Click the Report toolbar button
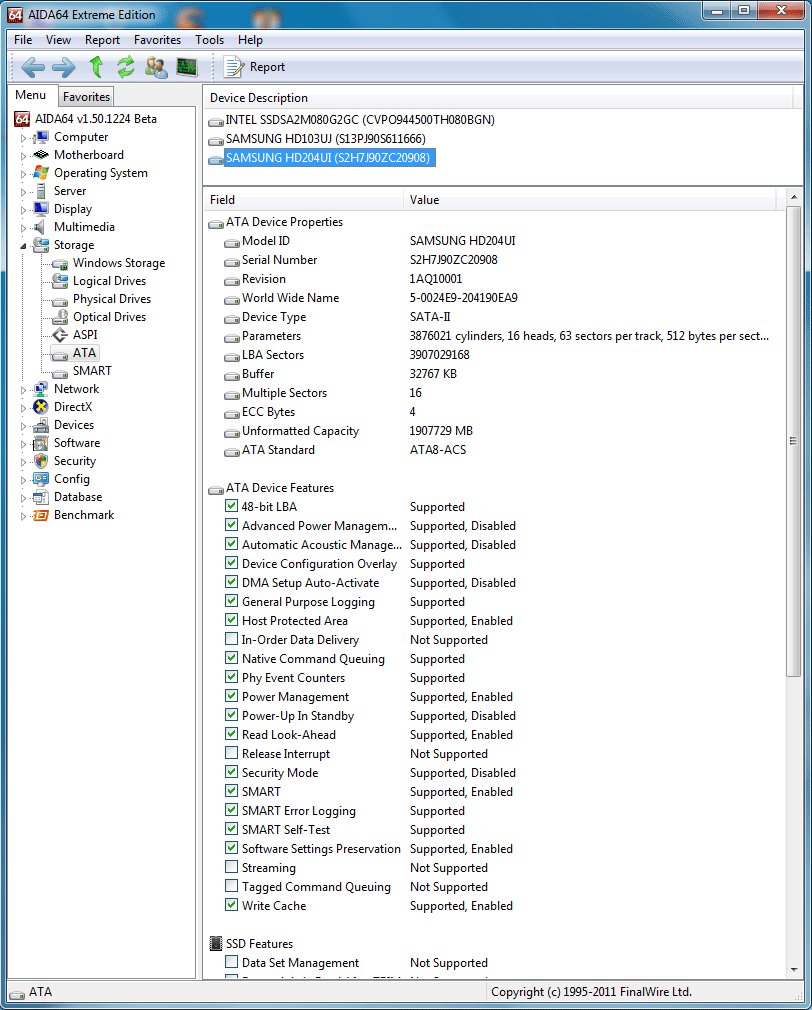 (x=254, y=67)
